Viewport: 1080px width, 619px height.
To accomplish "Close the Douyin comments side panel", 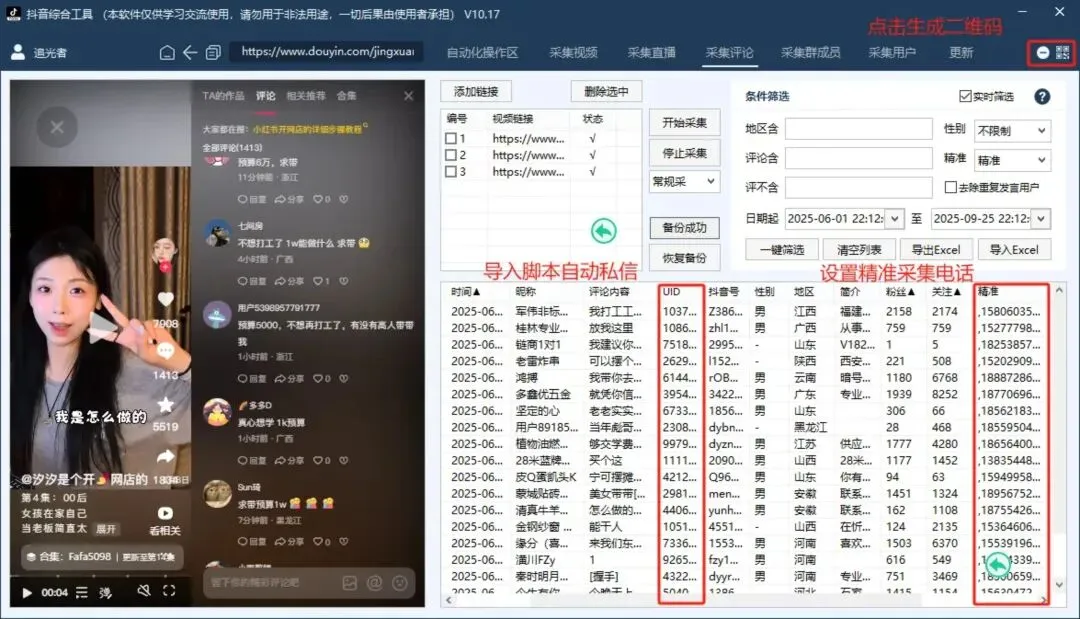I will click(x=408, y=96).
